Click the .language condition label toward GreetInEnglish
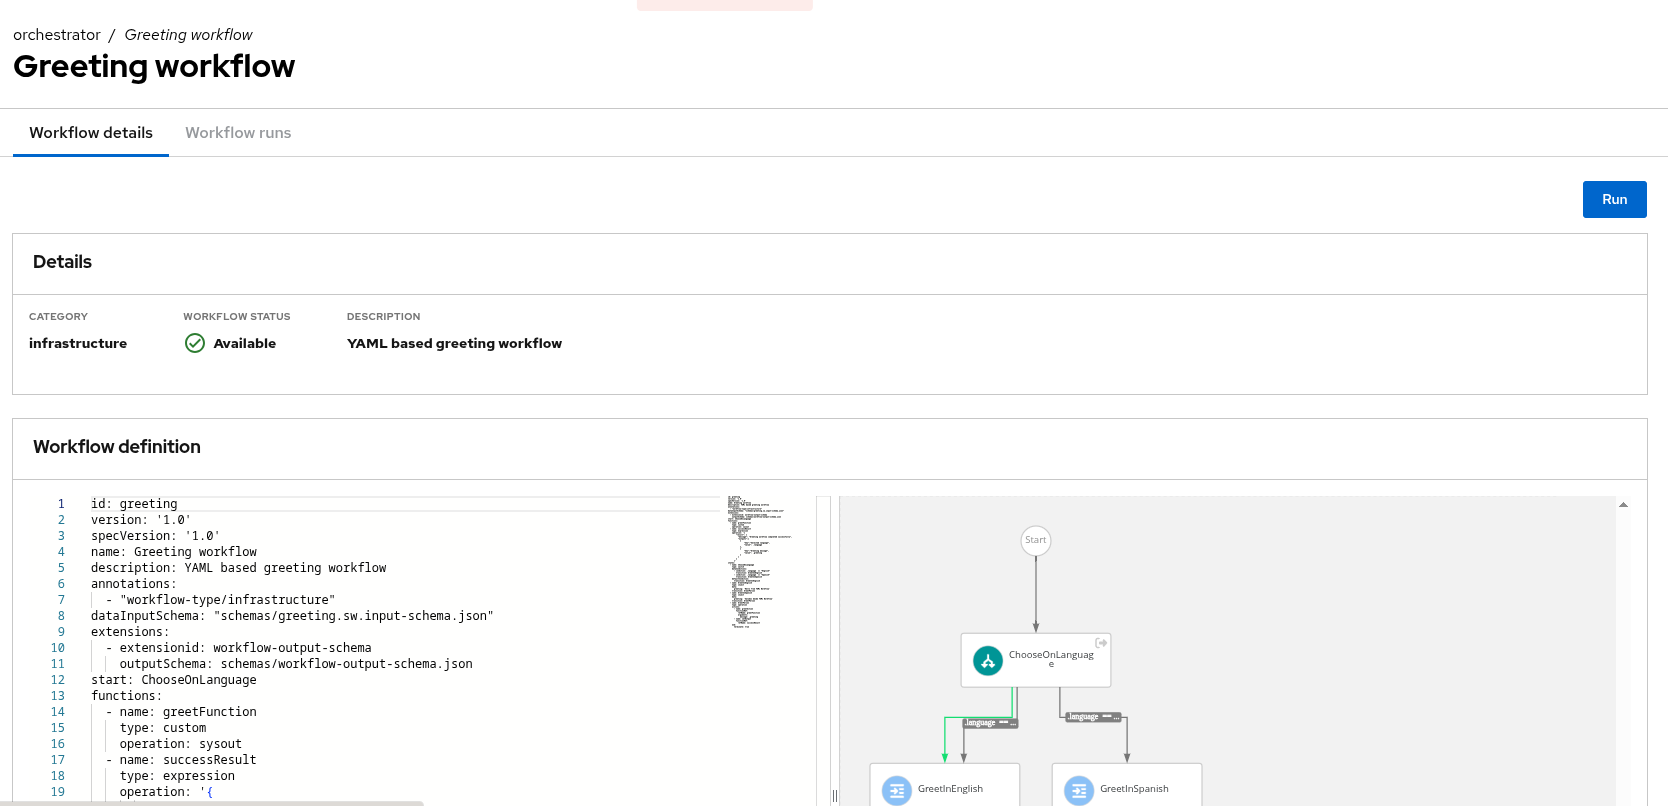1668x806 pixels. tap(990, 723)
